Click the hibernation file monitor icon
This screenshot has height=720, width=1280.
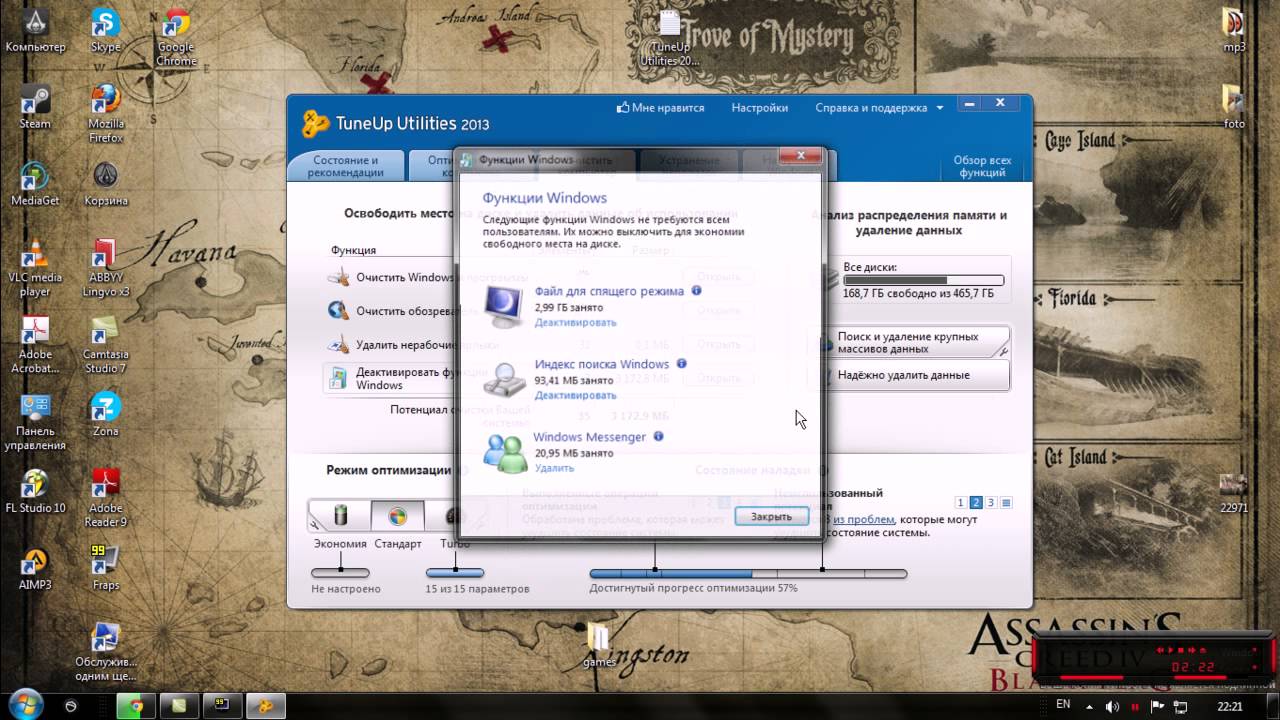pyautogui.click(x=505, y=306)
